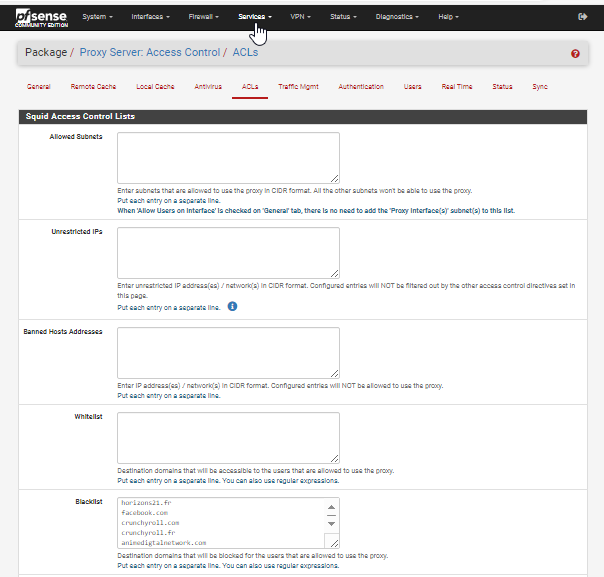Open the red help question mark icon
The height and width of the screenshot is (577, 604).
click(575, 54)
